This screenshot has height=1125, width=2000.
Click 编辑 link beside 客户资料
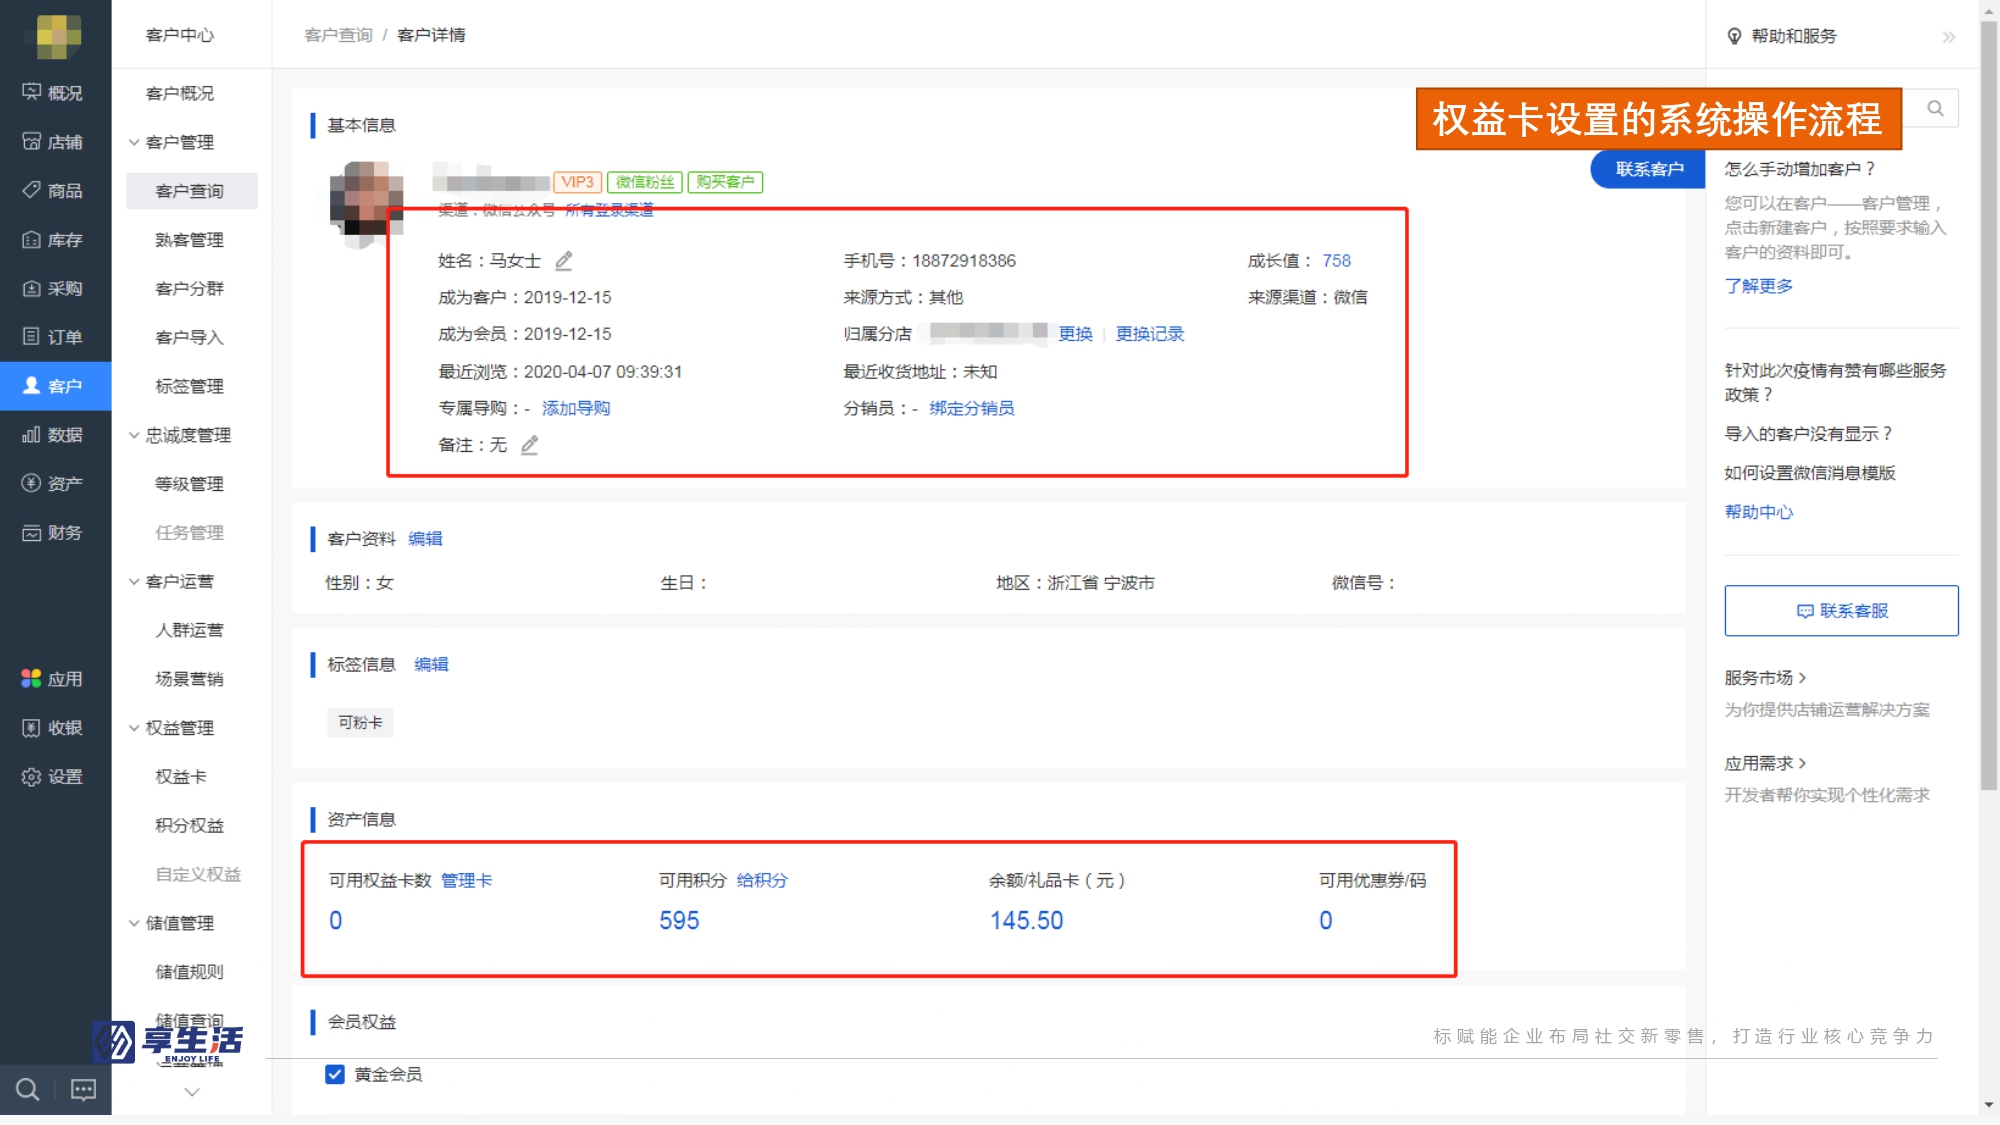tap(425, 538)
